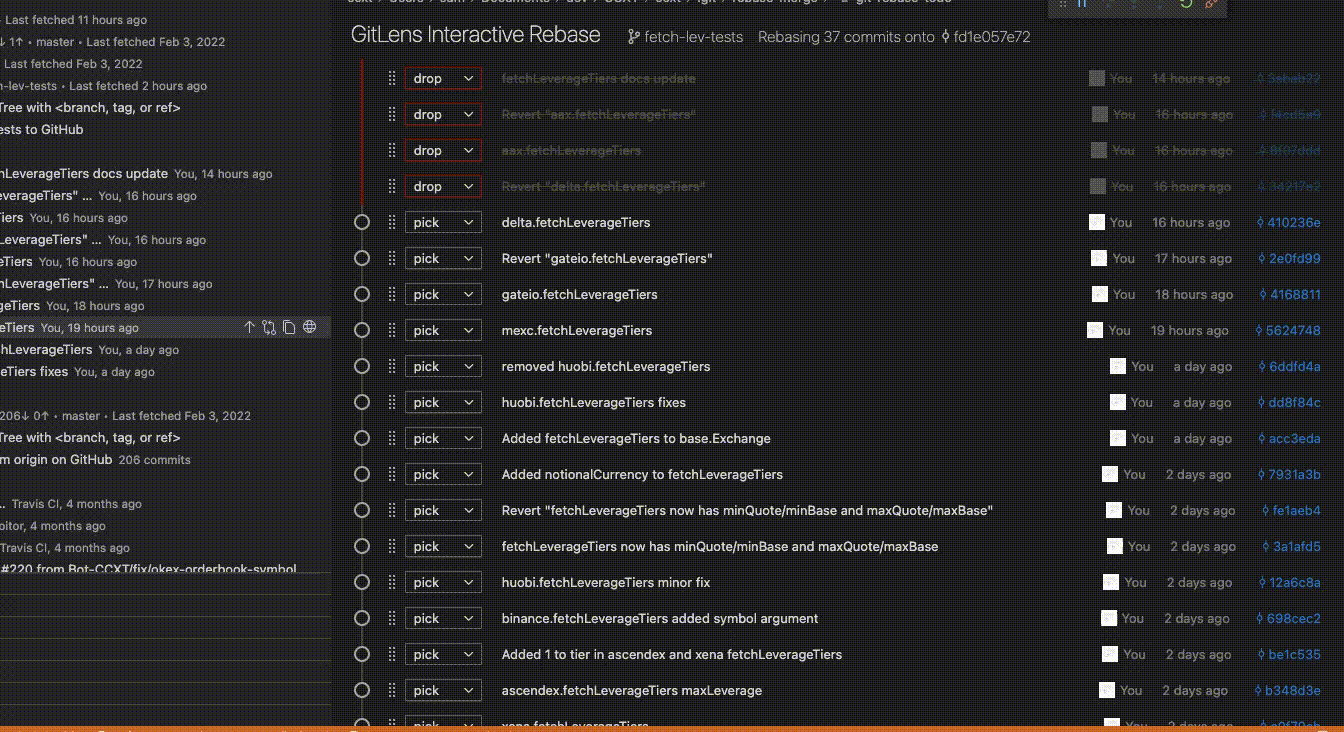This screenshot has height=732, width=1344.
Task: Click the push up-arrow icon on highlighted commit
Action: [250, 327]
